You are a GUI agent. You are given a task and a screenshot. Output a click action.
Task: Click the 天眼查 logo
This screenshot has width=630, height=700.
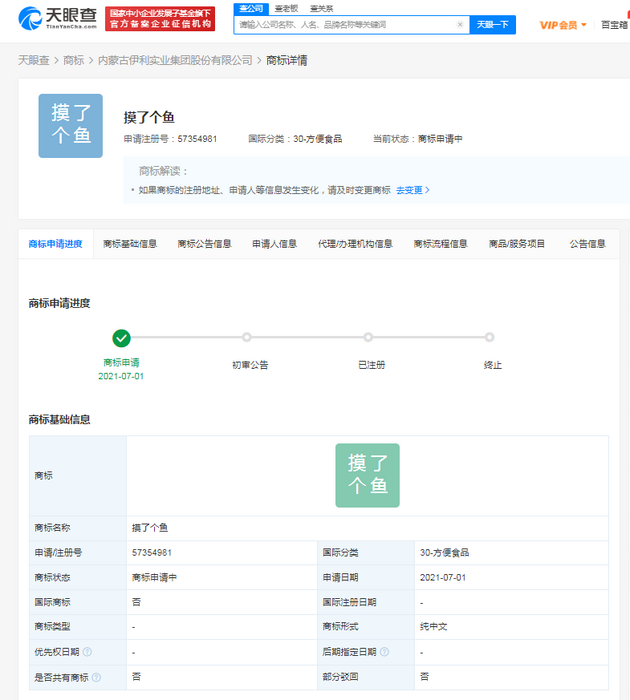click(x=57, y=17)
